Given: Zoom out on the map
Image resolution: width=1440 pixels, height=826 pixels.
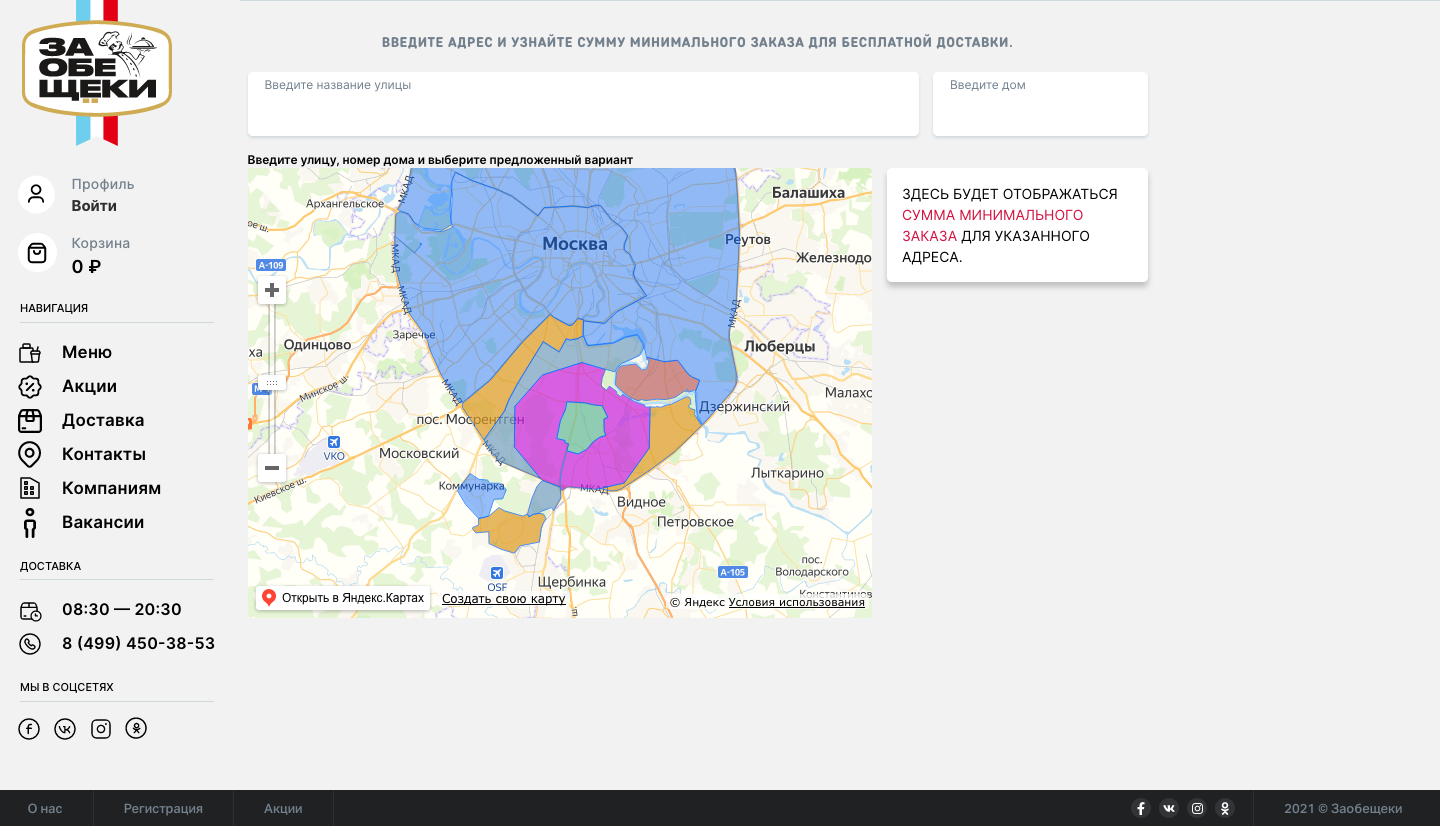Looking at the screenshot, I should coord(271,468).
